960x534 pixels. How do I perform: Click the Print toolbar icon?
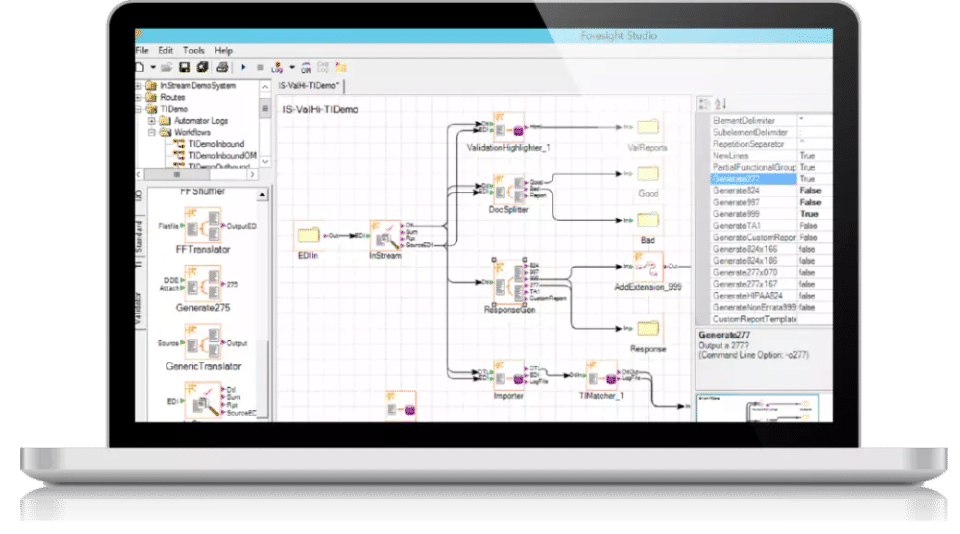point(222,67)
